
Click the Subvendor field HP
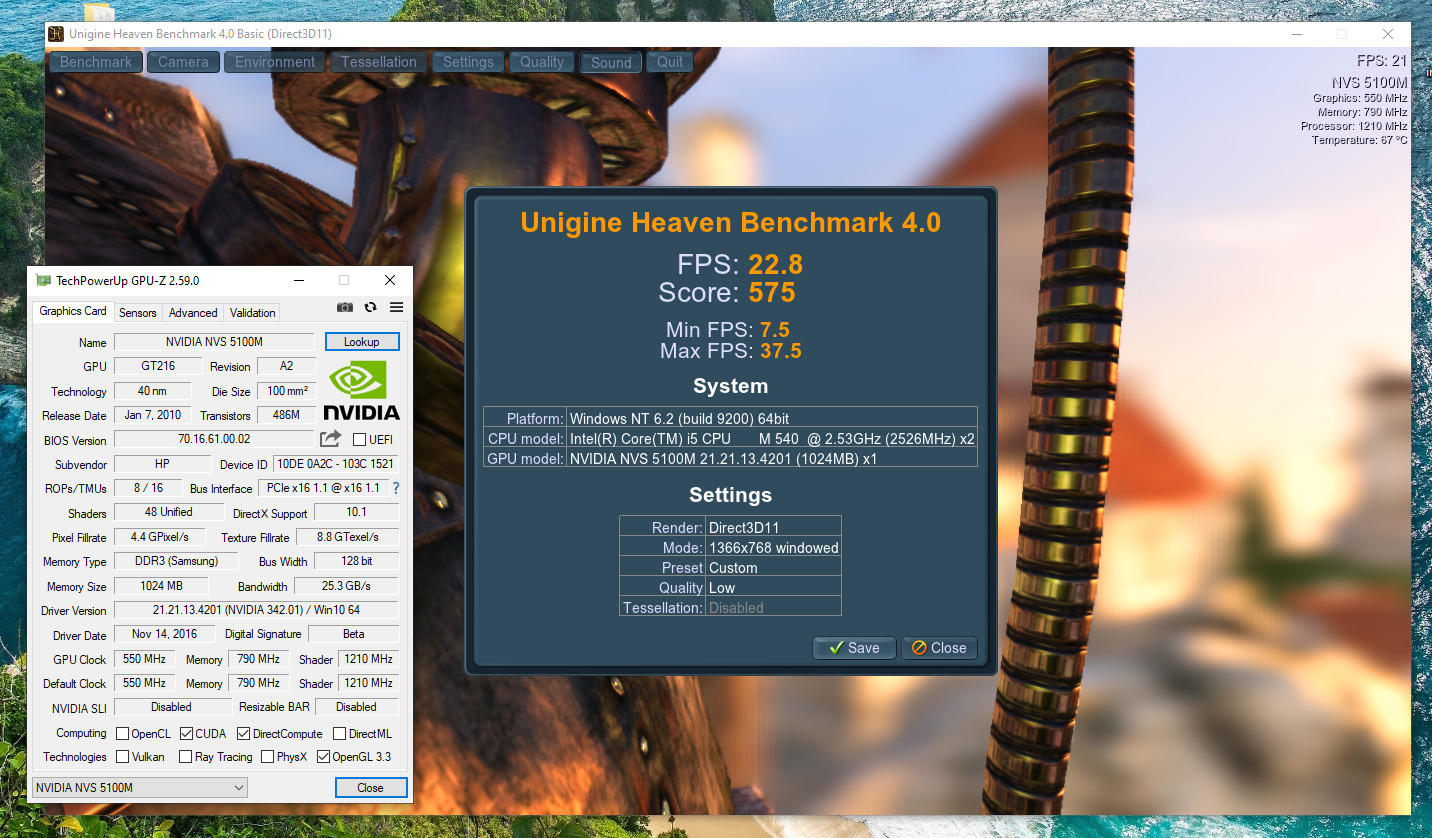(x=162, y=463)
